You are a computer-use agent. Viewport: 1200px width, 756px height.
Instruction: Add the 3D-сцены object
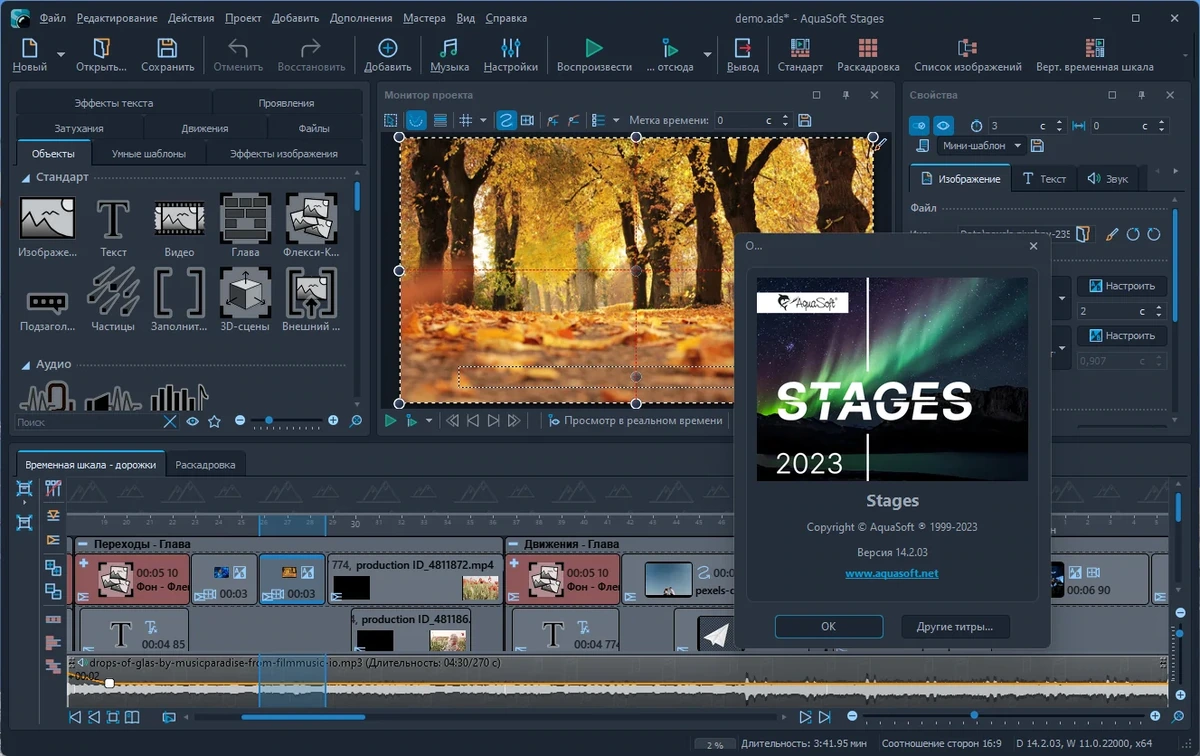coord(245,300)
